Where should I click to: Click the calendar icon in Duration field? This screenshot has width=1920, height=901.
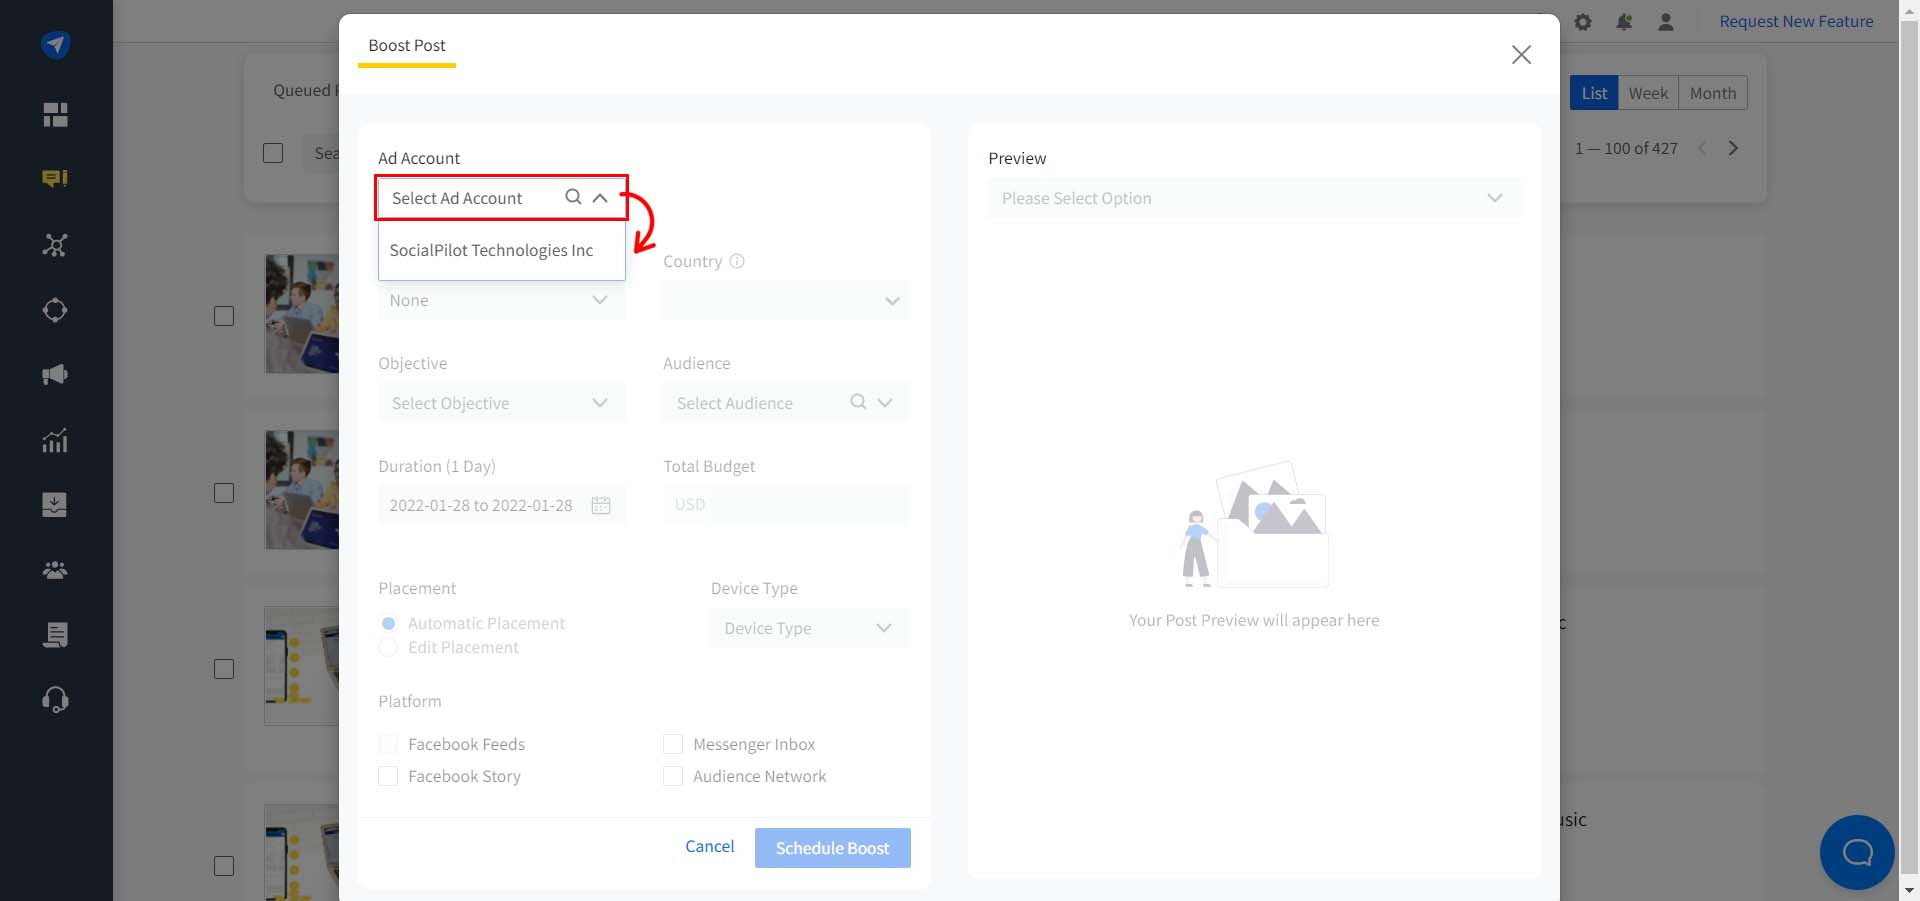[601, 505]
